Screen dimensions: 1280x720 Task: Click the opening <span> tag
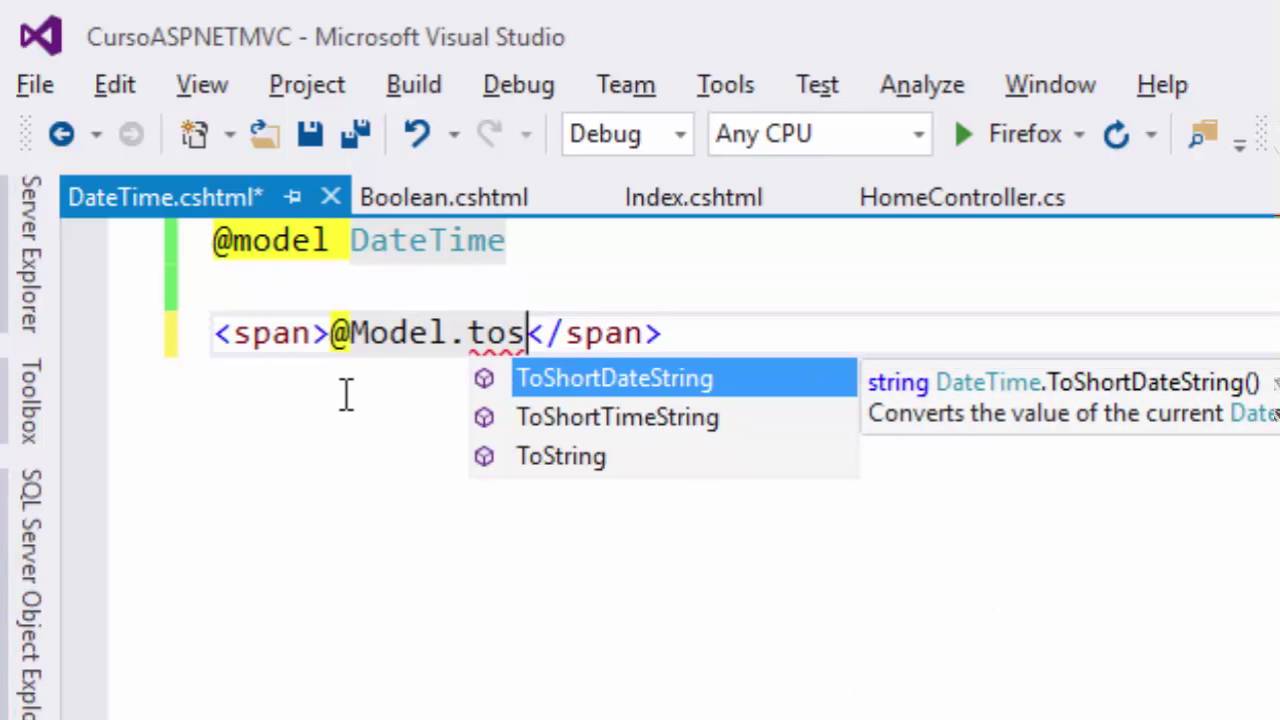tap(271, 333)
